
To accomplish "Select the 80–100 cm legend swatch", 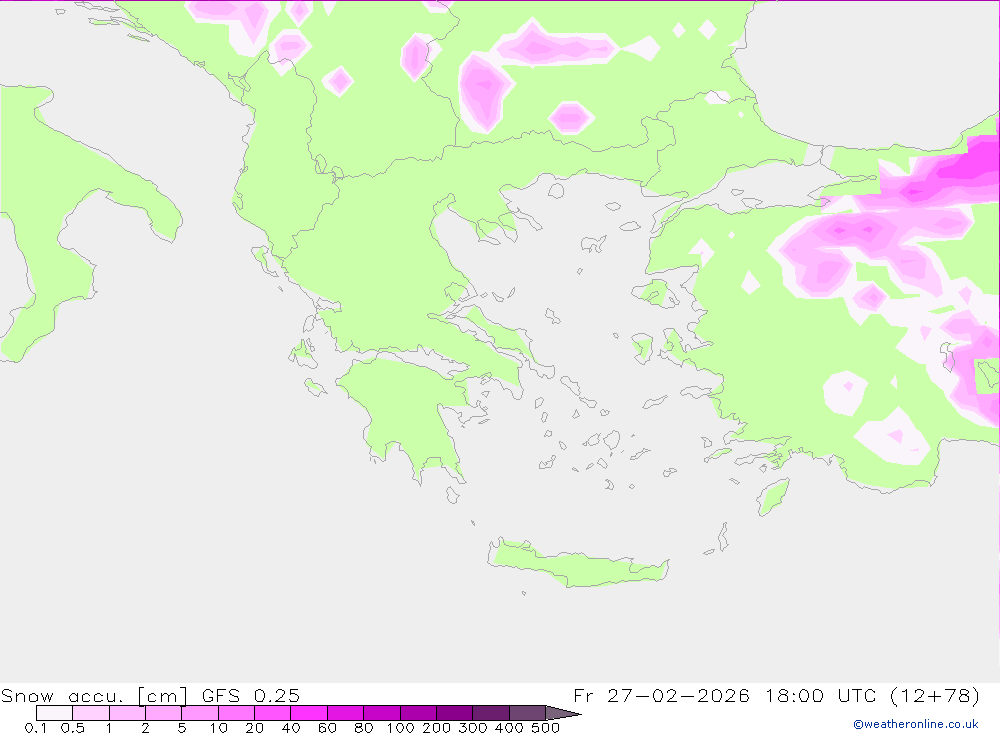I will 381,713.
